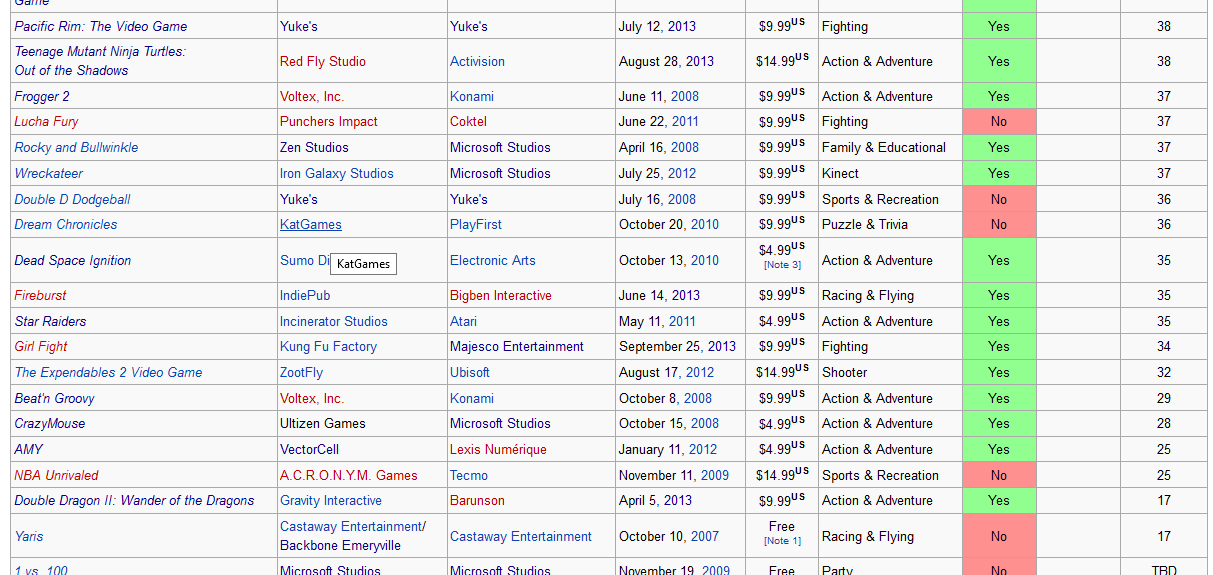Click the Gravity Interactive developer link
The image size is (1213, 575).
coord(331,500)
